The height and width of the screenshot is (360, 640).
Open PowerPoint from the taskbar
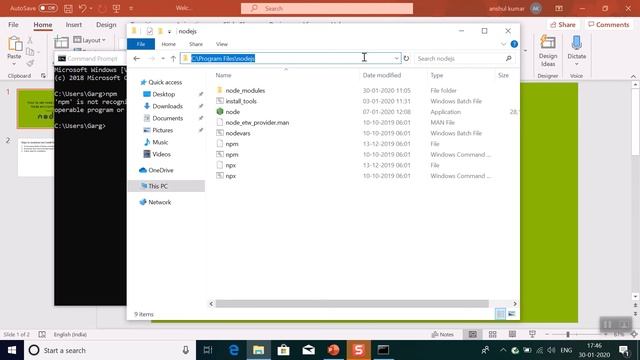[x=333, y=350]
